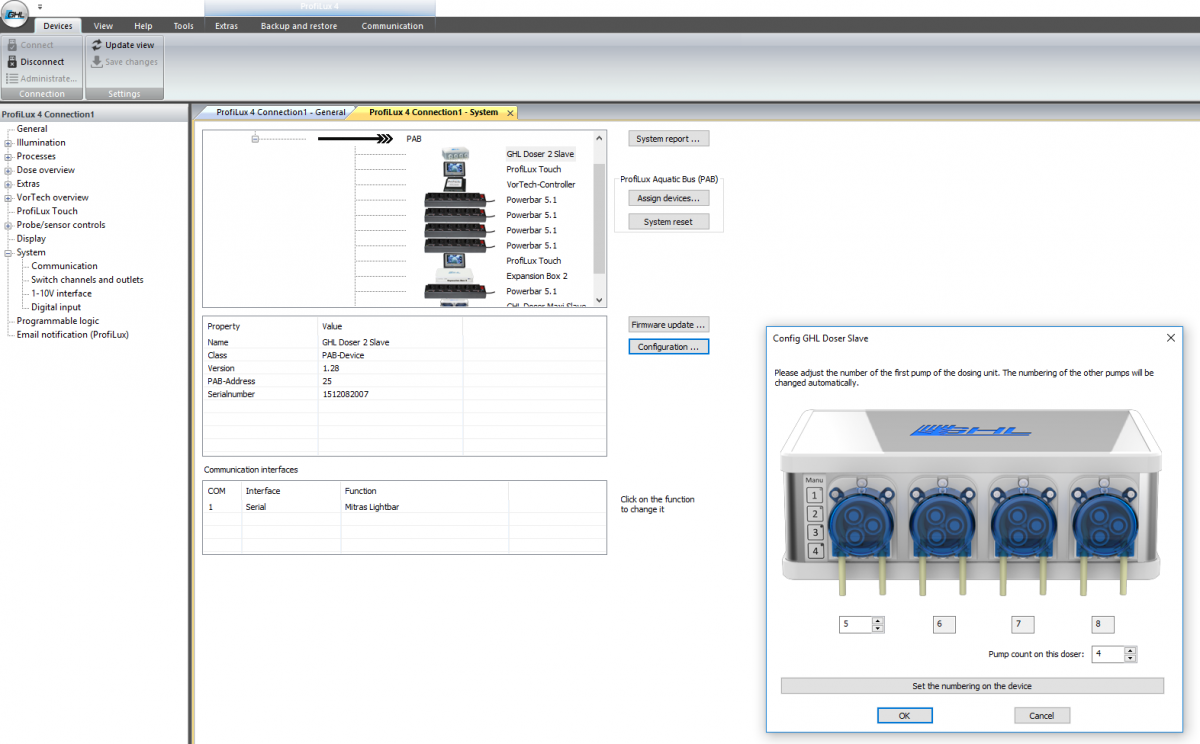Select Expansion Box 2 in the device list
1200x744 pixels.
click(537, 276)
